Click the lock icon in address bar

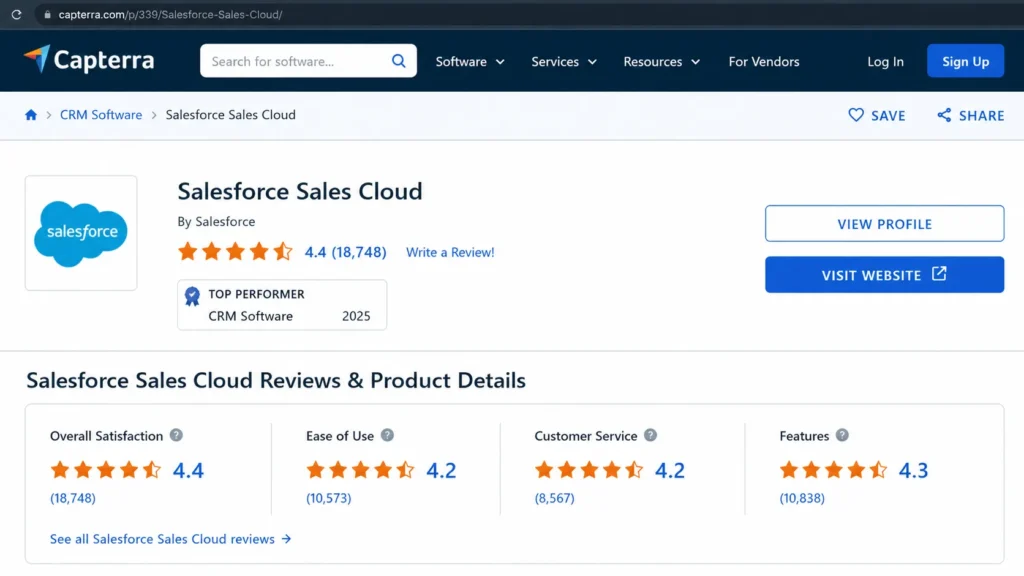coord(47,14)
